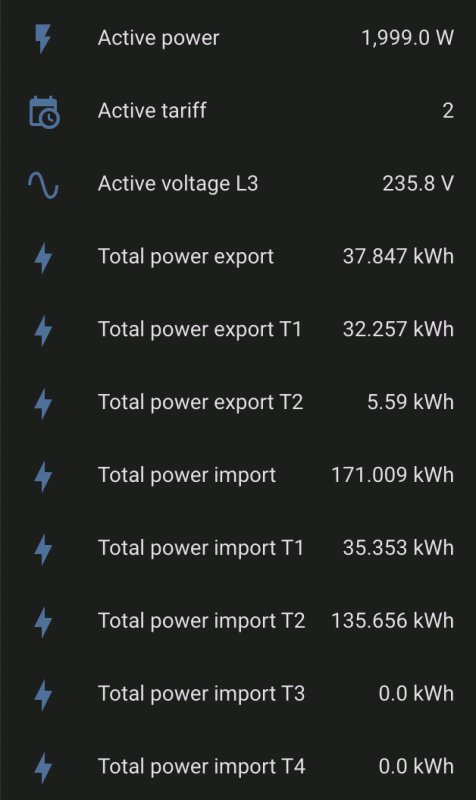
Task: Open the Total power import T2 label
Action: (x=202, y=621)
